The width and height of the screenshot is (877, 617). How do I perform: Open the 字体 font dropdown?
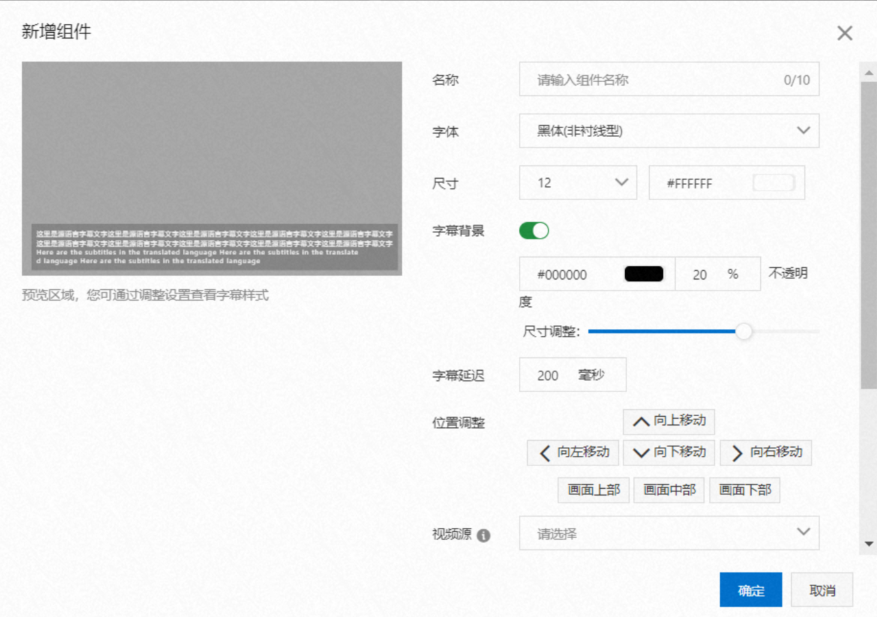tap(668, 130)
